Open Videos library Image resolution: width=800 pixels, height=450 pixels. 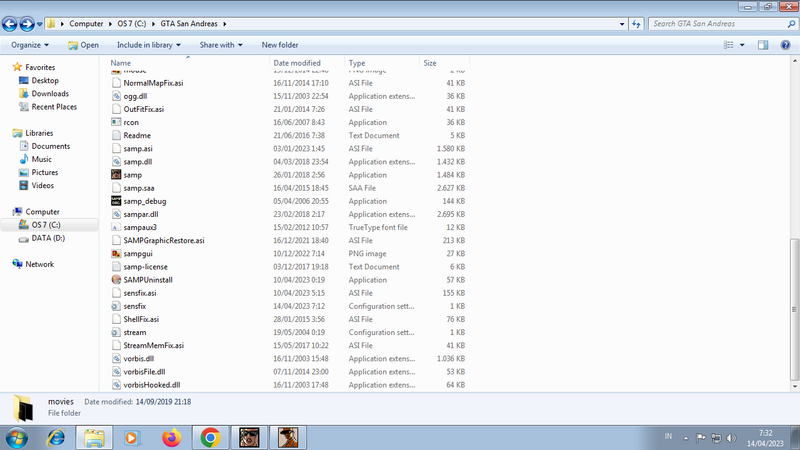(42, 186)
